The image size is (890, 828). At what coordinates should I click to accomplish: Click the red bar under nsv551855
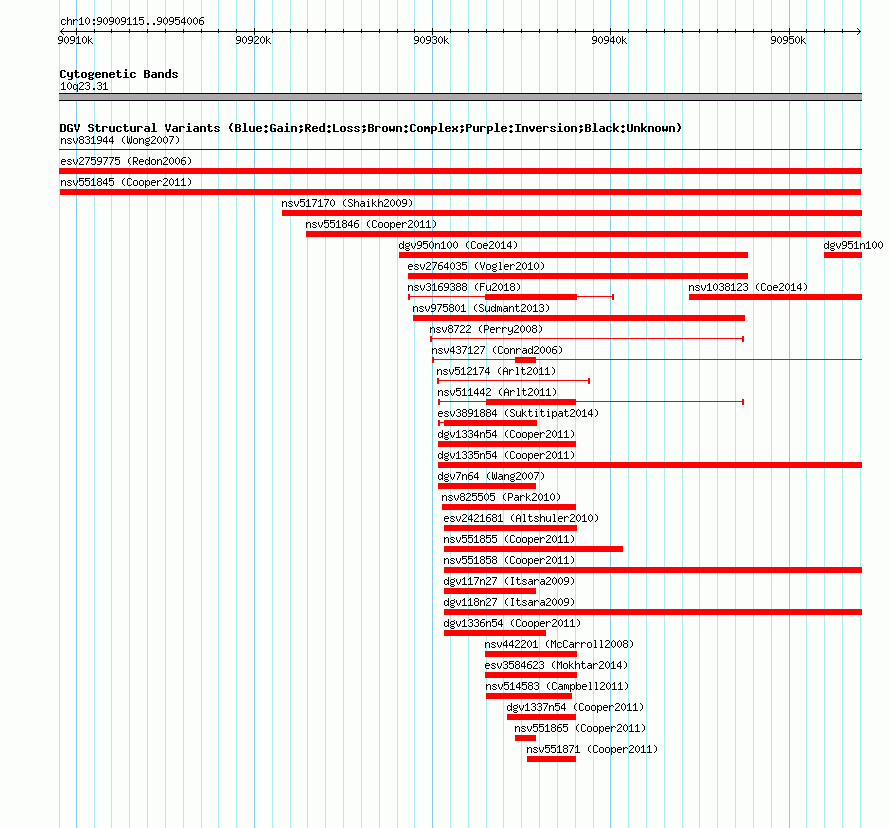click(x=534, y=549)
